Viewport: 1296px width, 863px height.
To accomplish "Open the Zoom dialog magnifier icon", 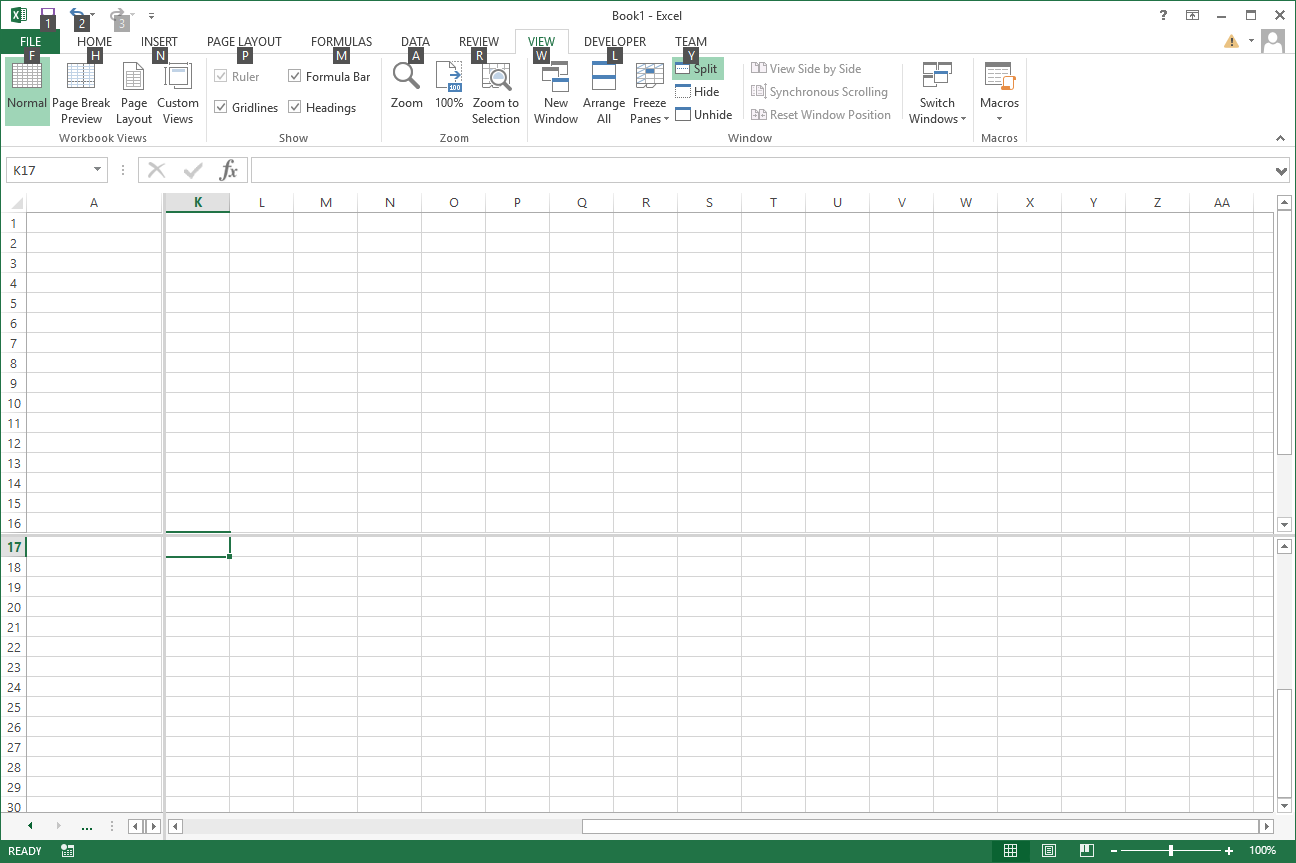I will [x=406, y=78].
